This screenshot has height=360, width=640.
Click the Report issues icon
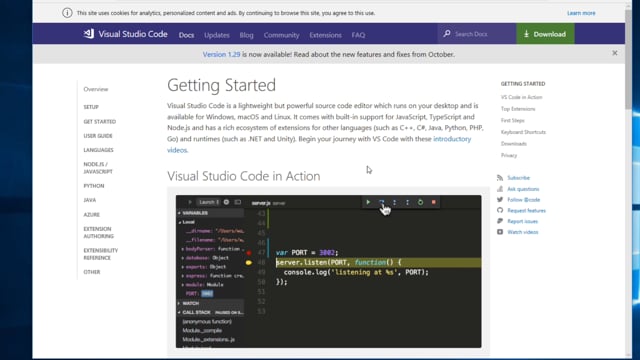[x=500, y=221]
